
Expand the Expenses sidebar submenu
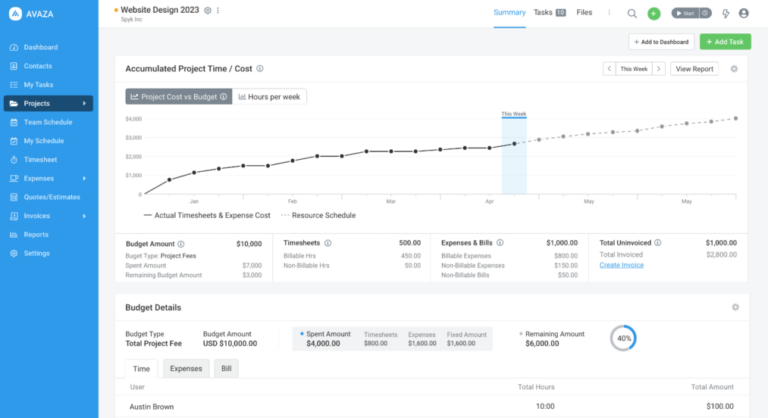[x=83, y=178]
